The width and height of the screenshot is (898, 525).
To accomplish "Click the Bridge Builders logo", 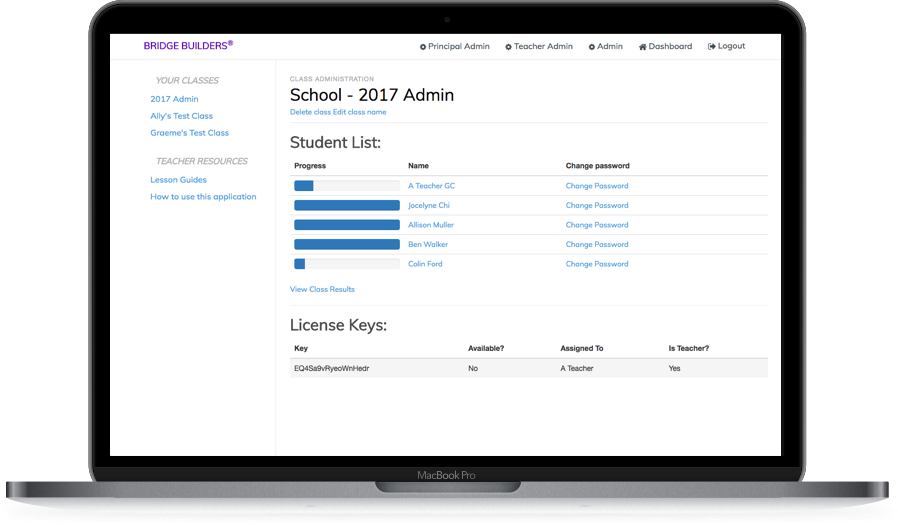I will 188,45.
